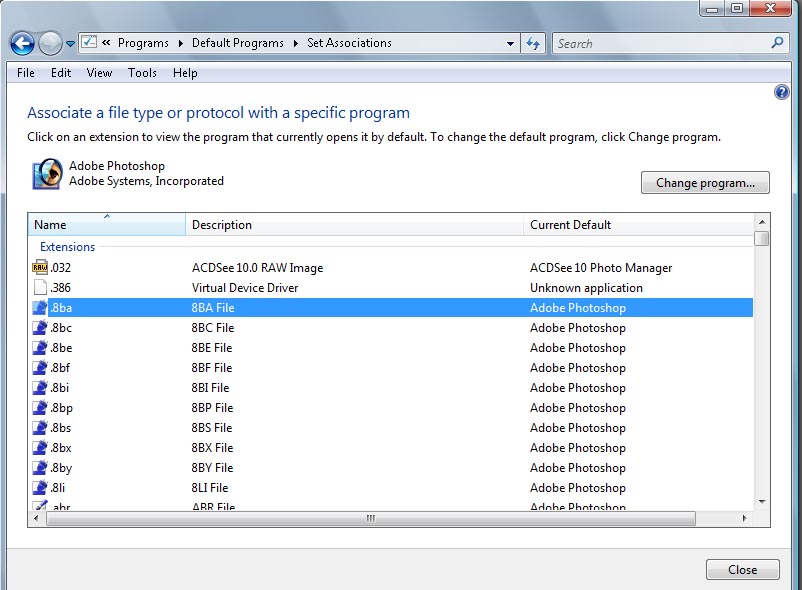Select the .032 extension name

click(x=60, y=267)
